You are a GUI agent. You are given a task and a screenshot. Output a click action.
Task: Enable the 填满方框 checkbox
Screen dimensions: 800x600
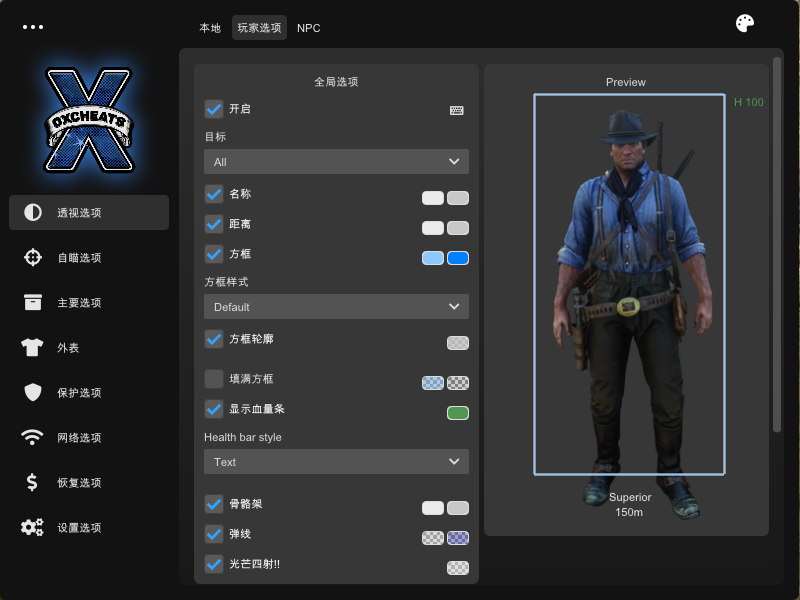(x=214, y=379)
